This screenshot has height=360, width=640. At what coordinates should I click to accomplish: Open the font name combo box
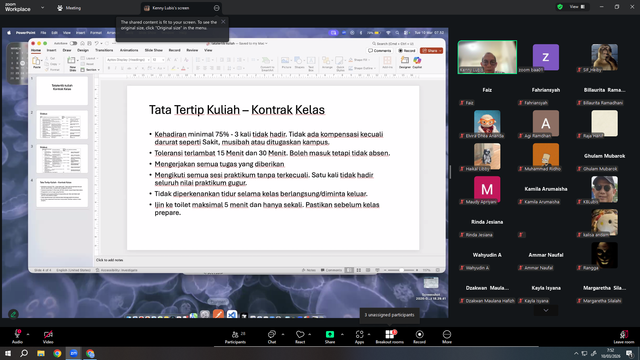pos(128,60)
